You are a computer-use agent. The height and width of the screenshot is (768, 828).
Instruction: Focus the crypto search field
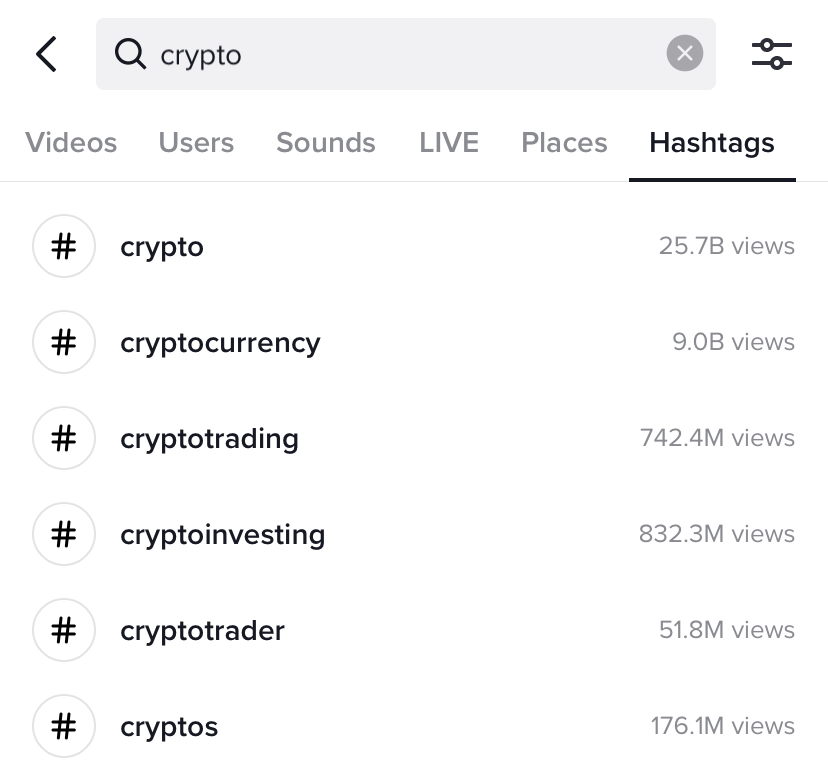(x=400, y=54)
